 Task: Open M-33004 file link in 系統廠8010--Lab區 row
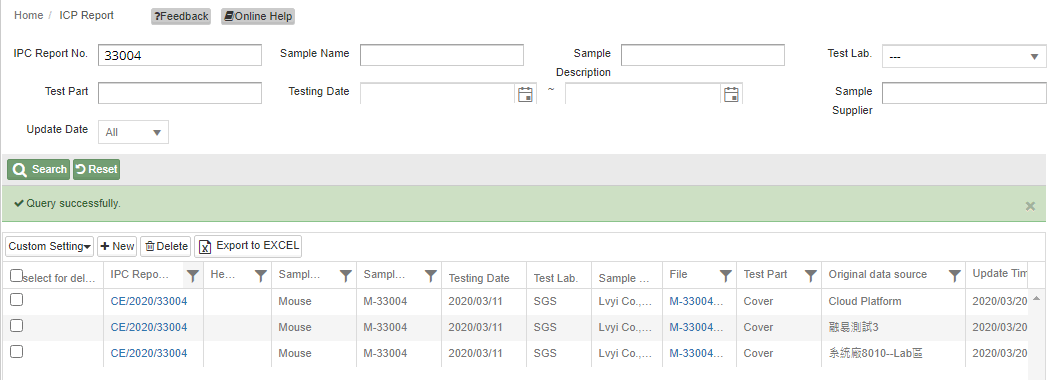(696, 353)
